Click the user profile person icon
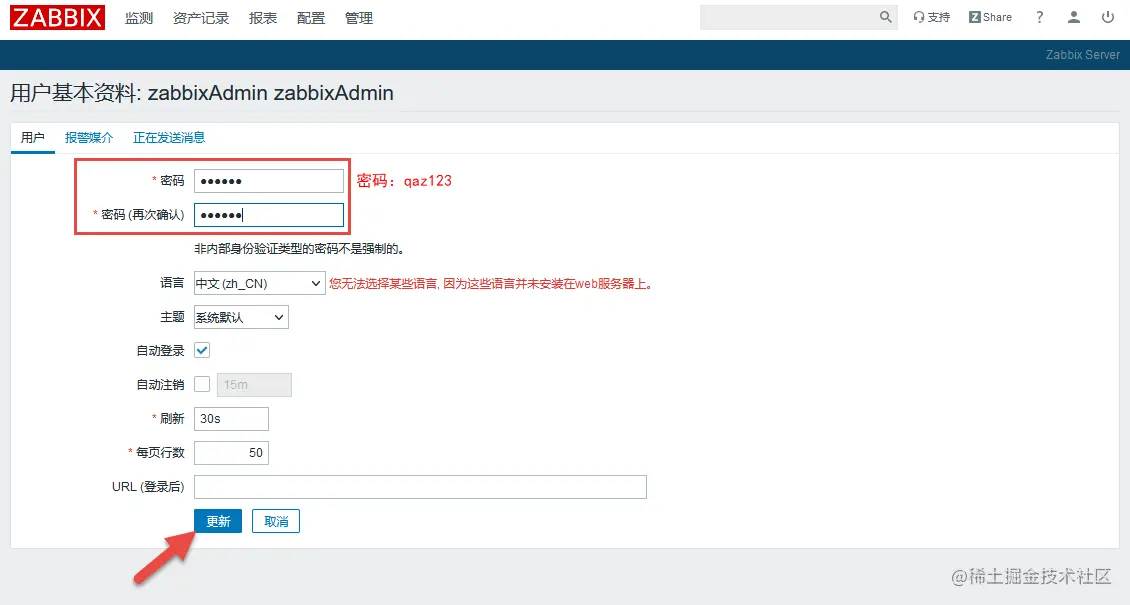The image size is (1130, 605). (1074, 17)
